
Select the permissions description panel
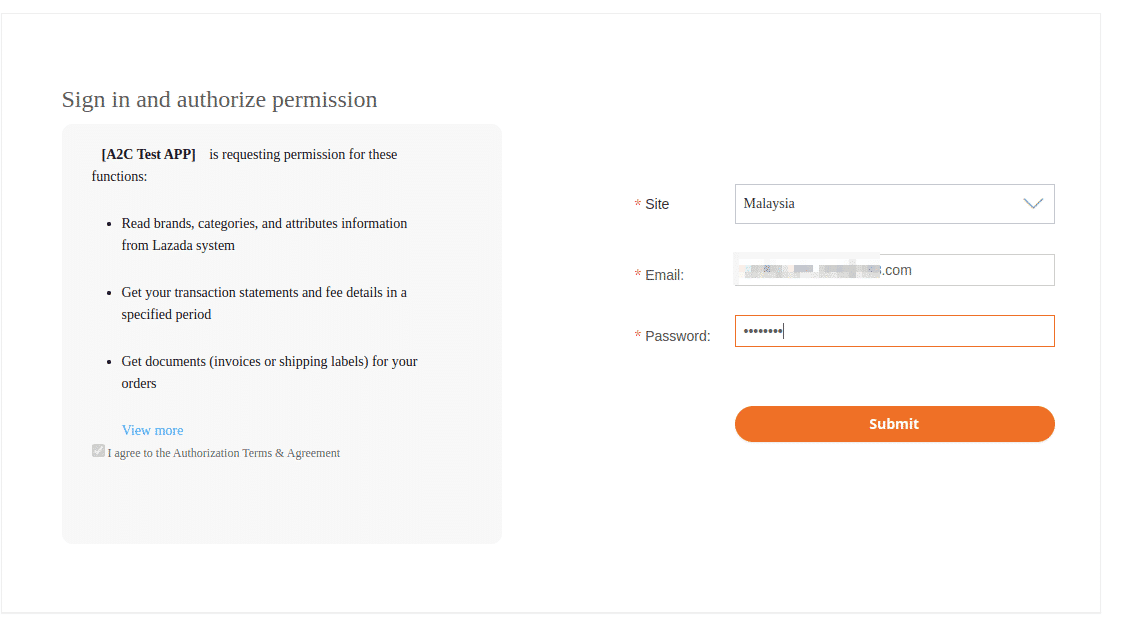pyautogui.click(x=281, y=333)
